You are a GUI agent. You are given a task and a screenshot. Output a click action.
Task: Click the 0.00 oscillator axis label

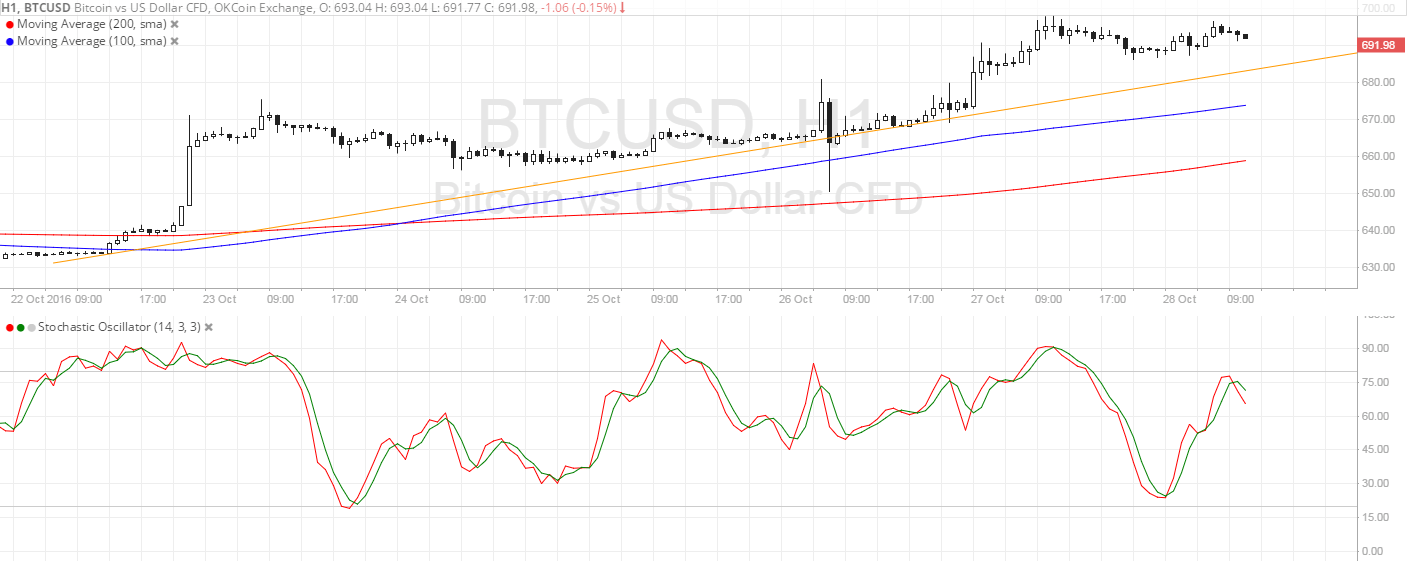pyautogui.click(x=1372, y=551)
